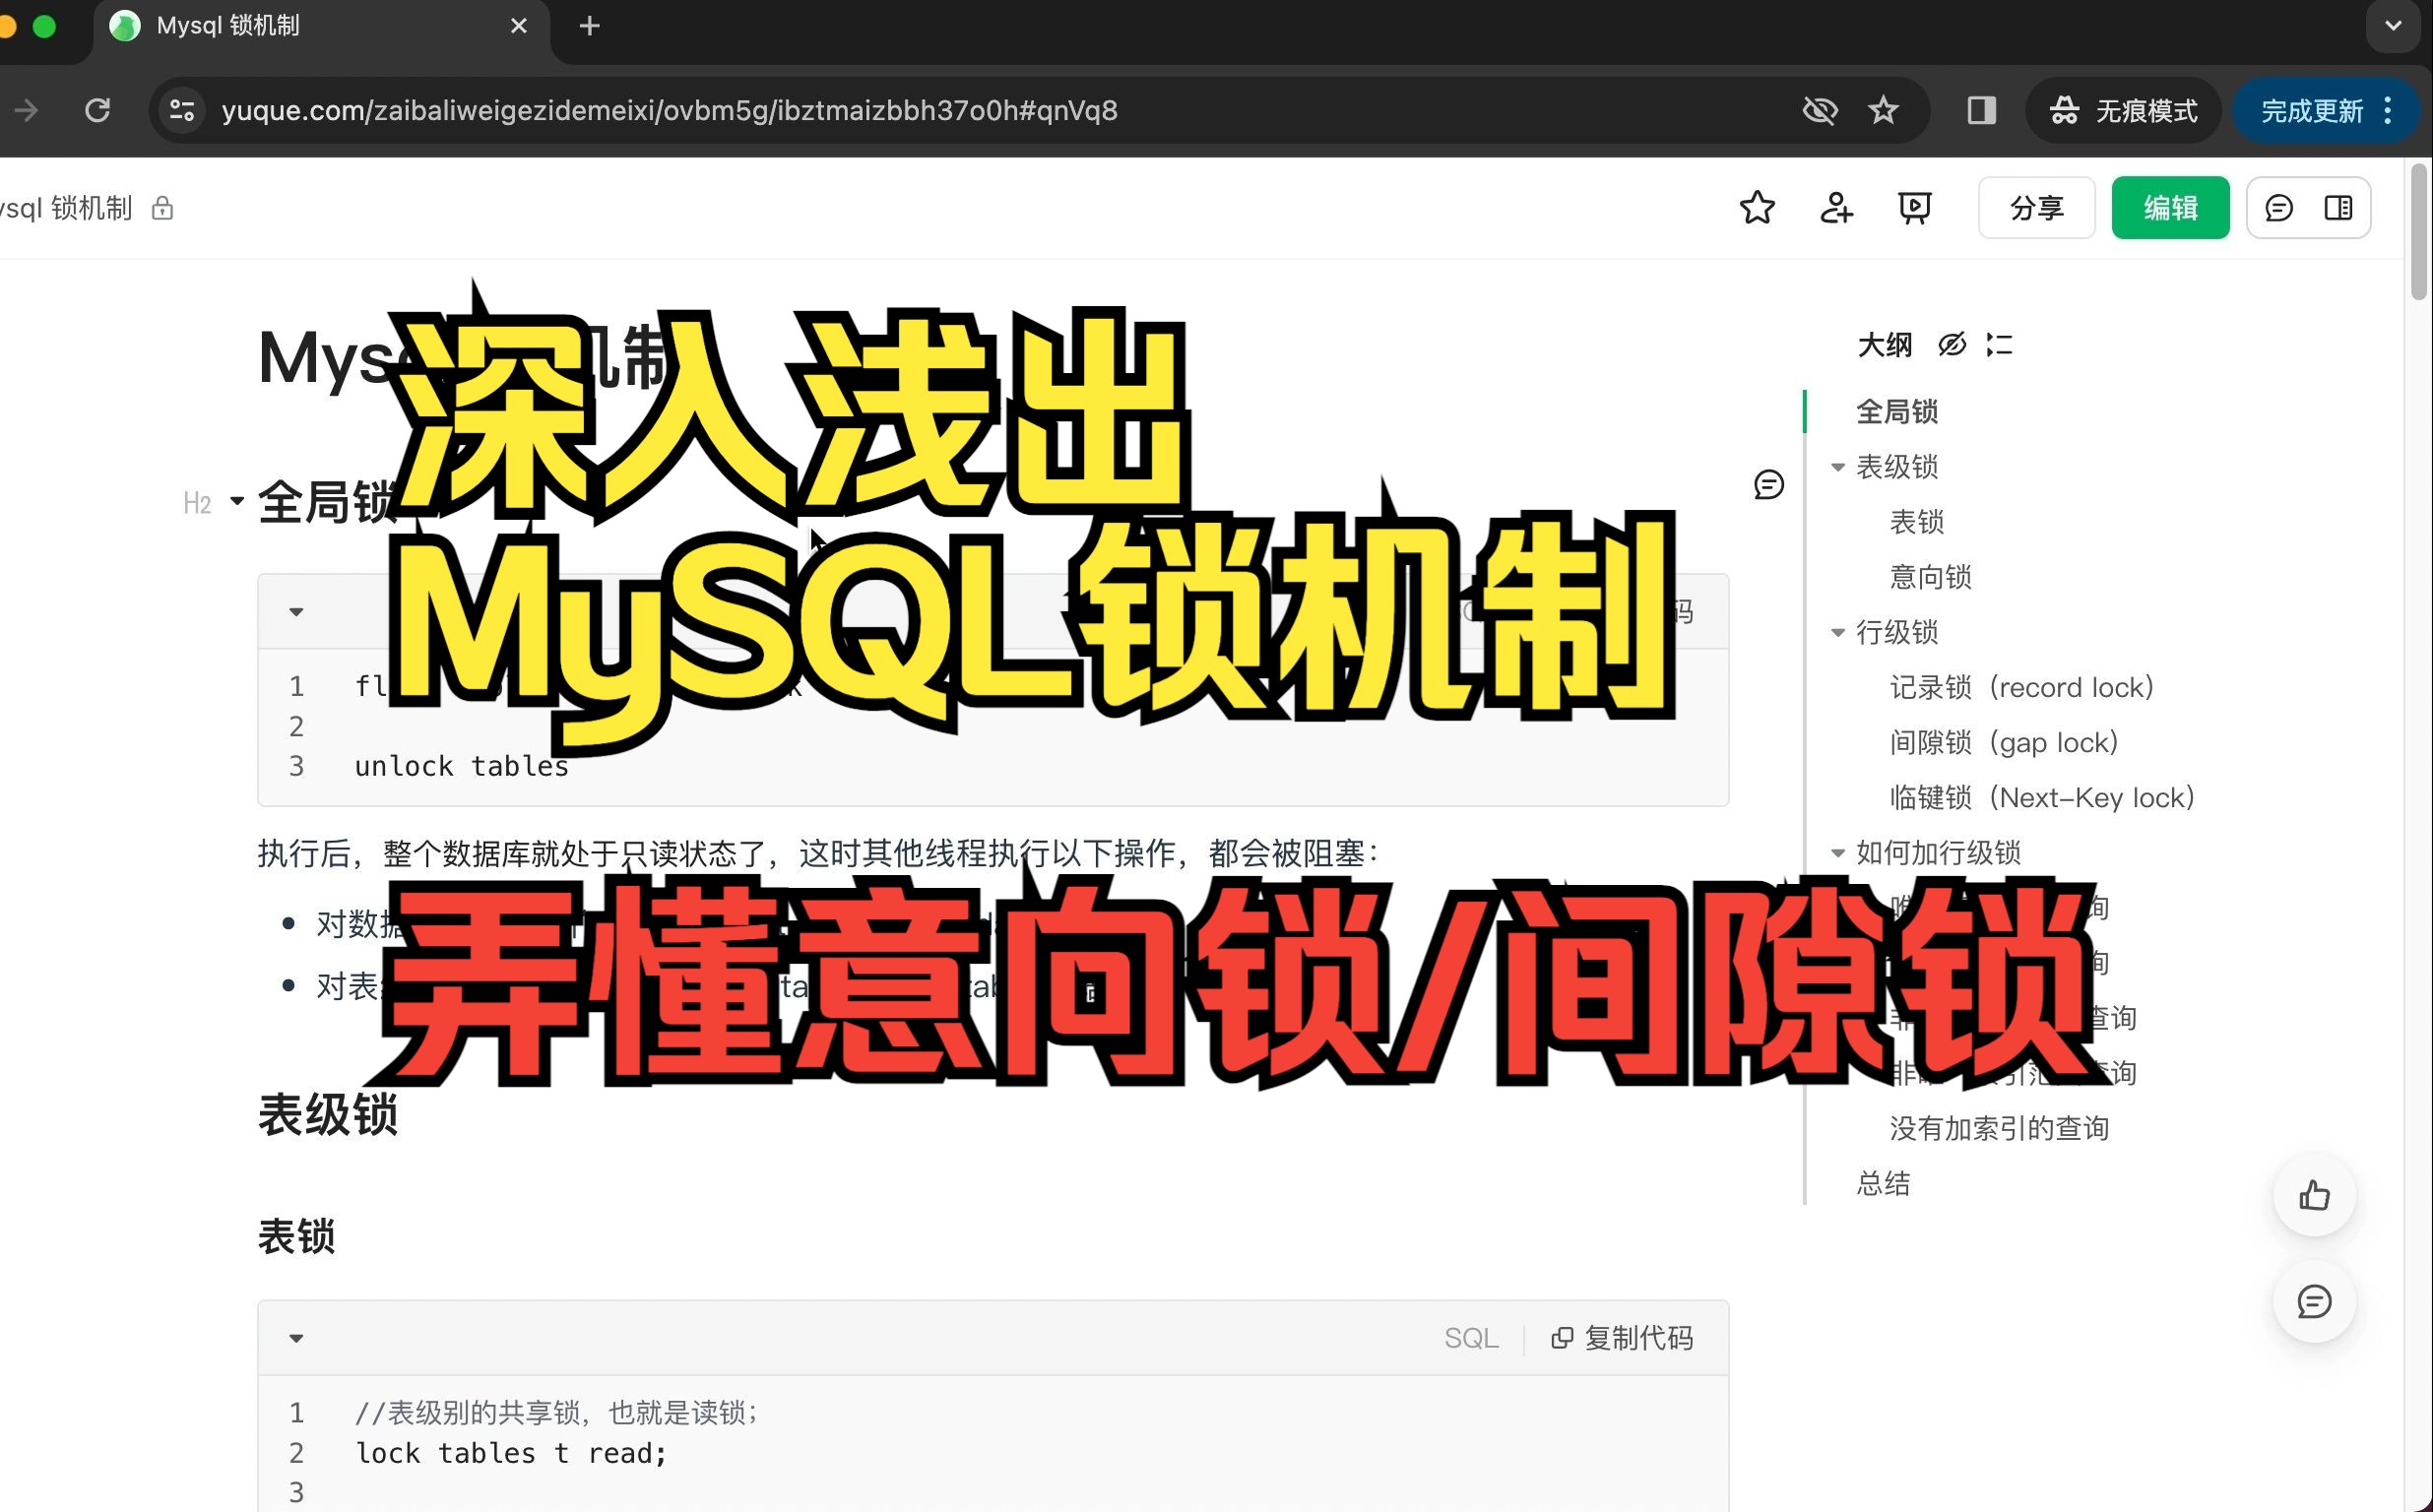Viewport: 2433px width, 1512px height.
Task: Open the comments panel icon in header
Action: (x=2279, y=208)
